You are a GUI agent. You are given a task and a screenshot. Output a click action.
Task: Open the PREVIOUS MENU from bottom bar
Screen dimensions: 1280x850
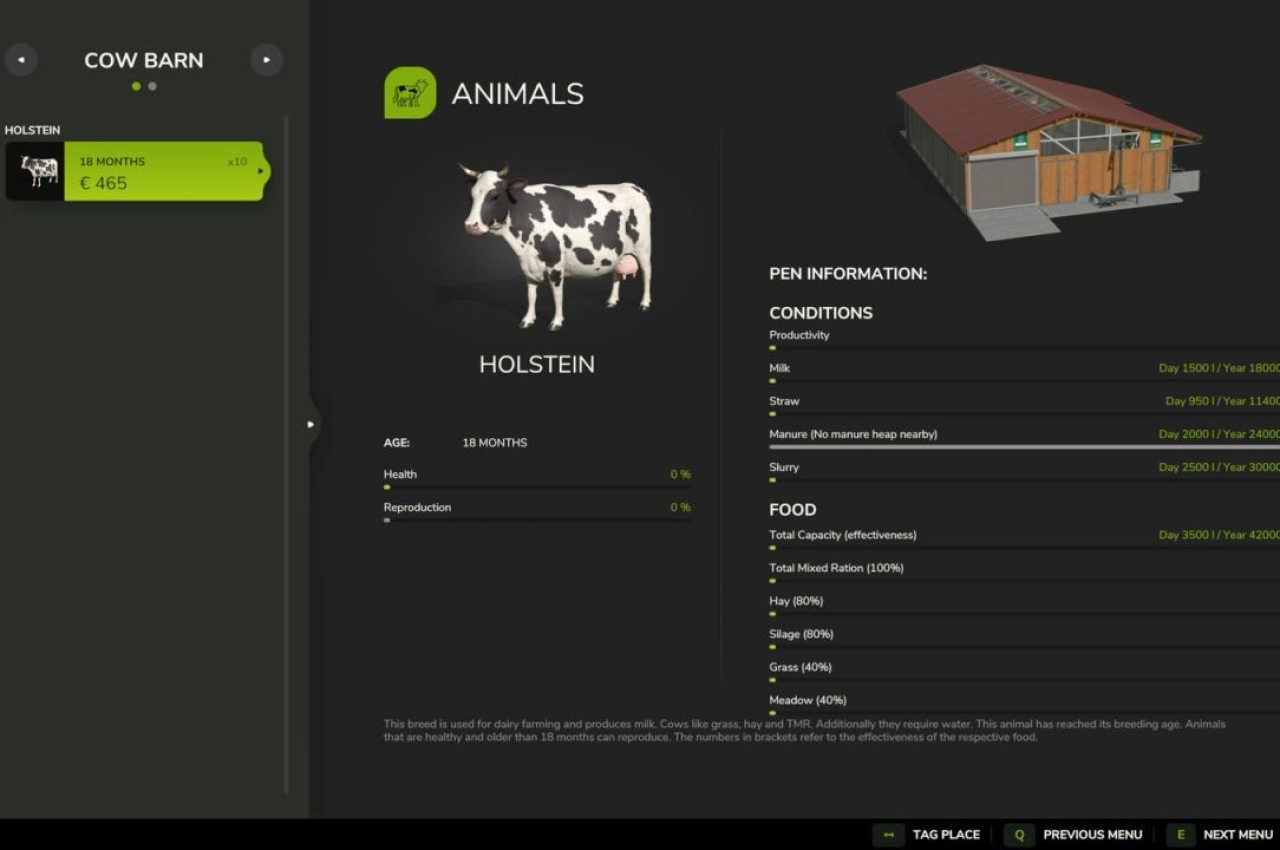(1093, 834)
